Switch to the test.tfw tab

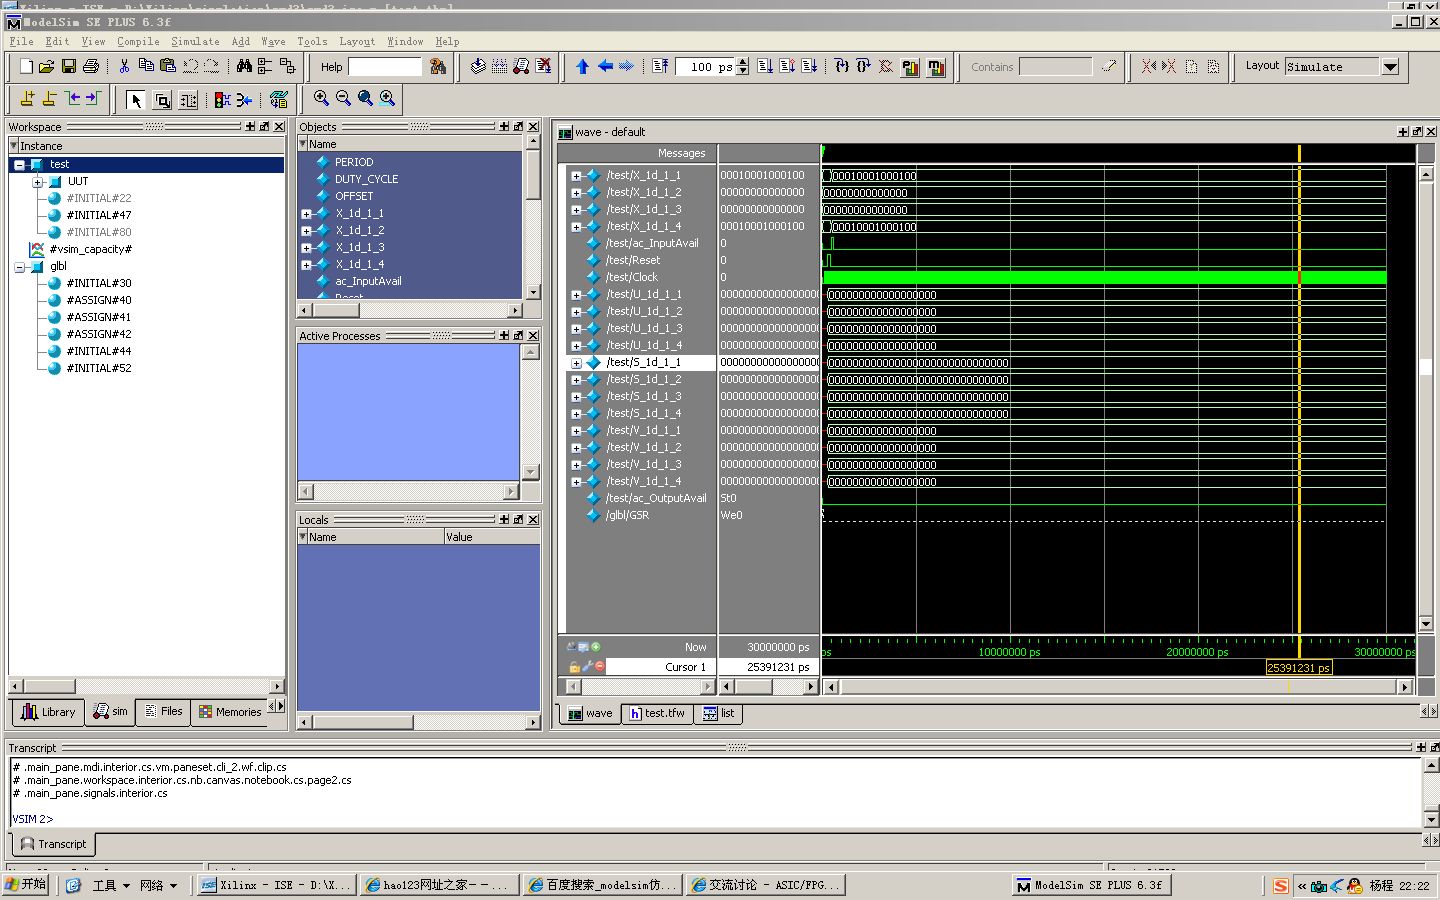[657, 713]
